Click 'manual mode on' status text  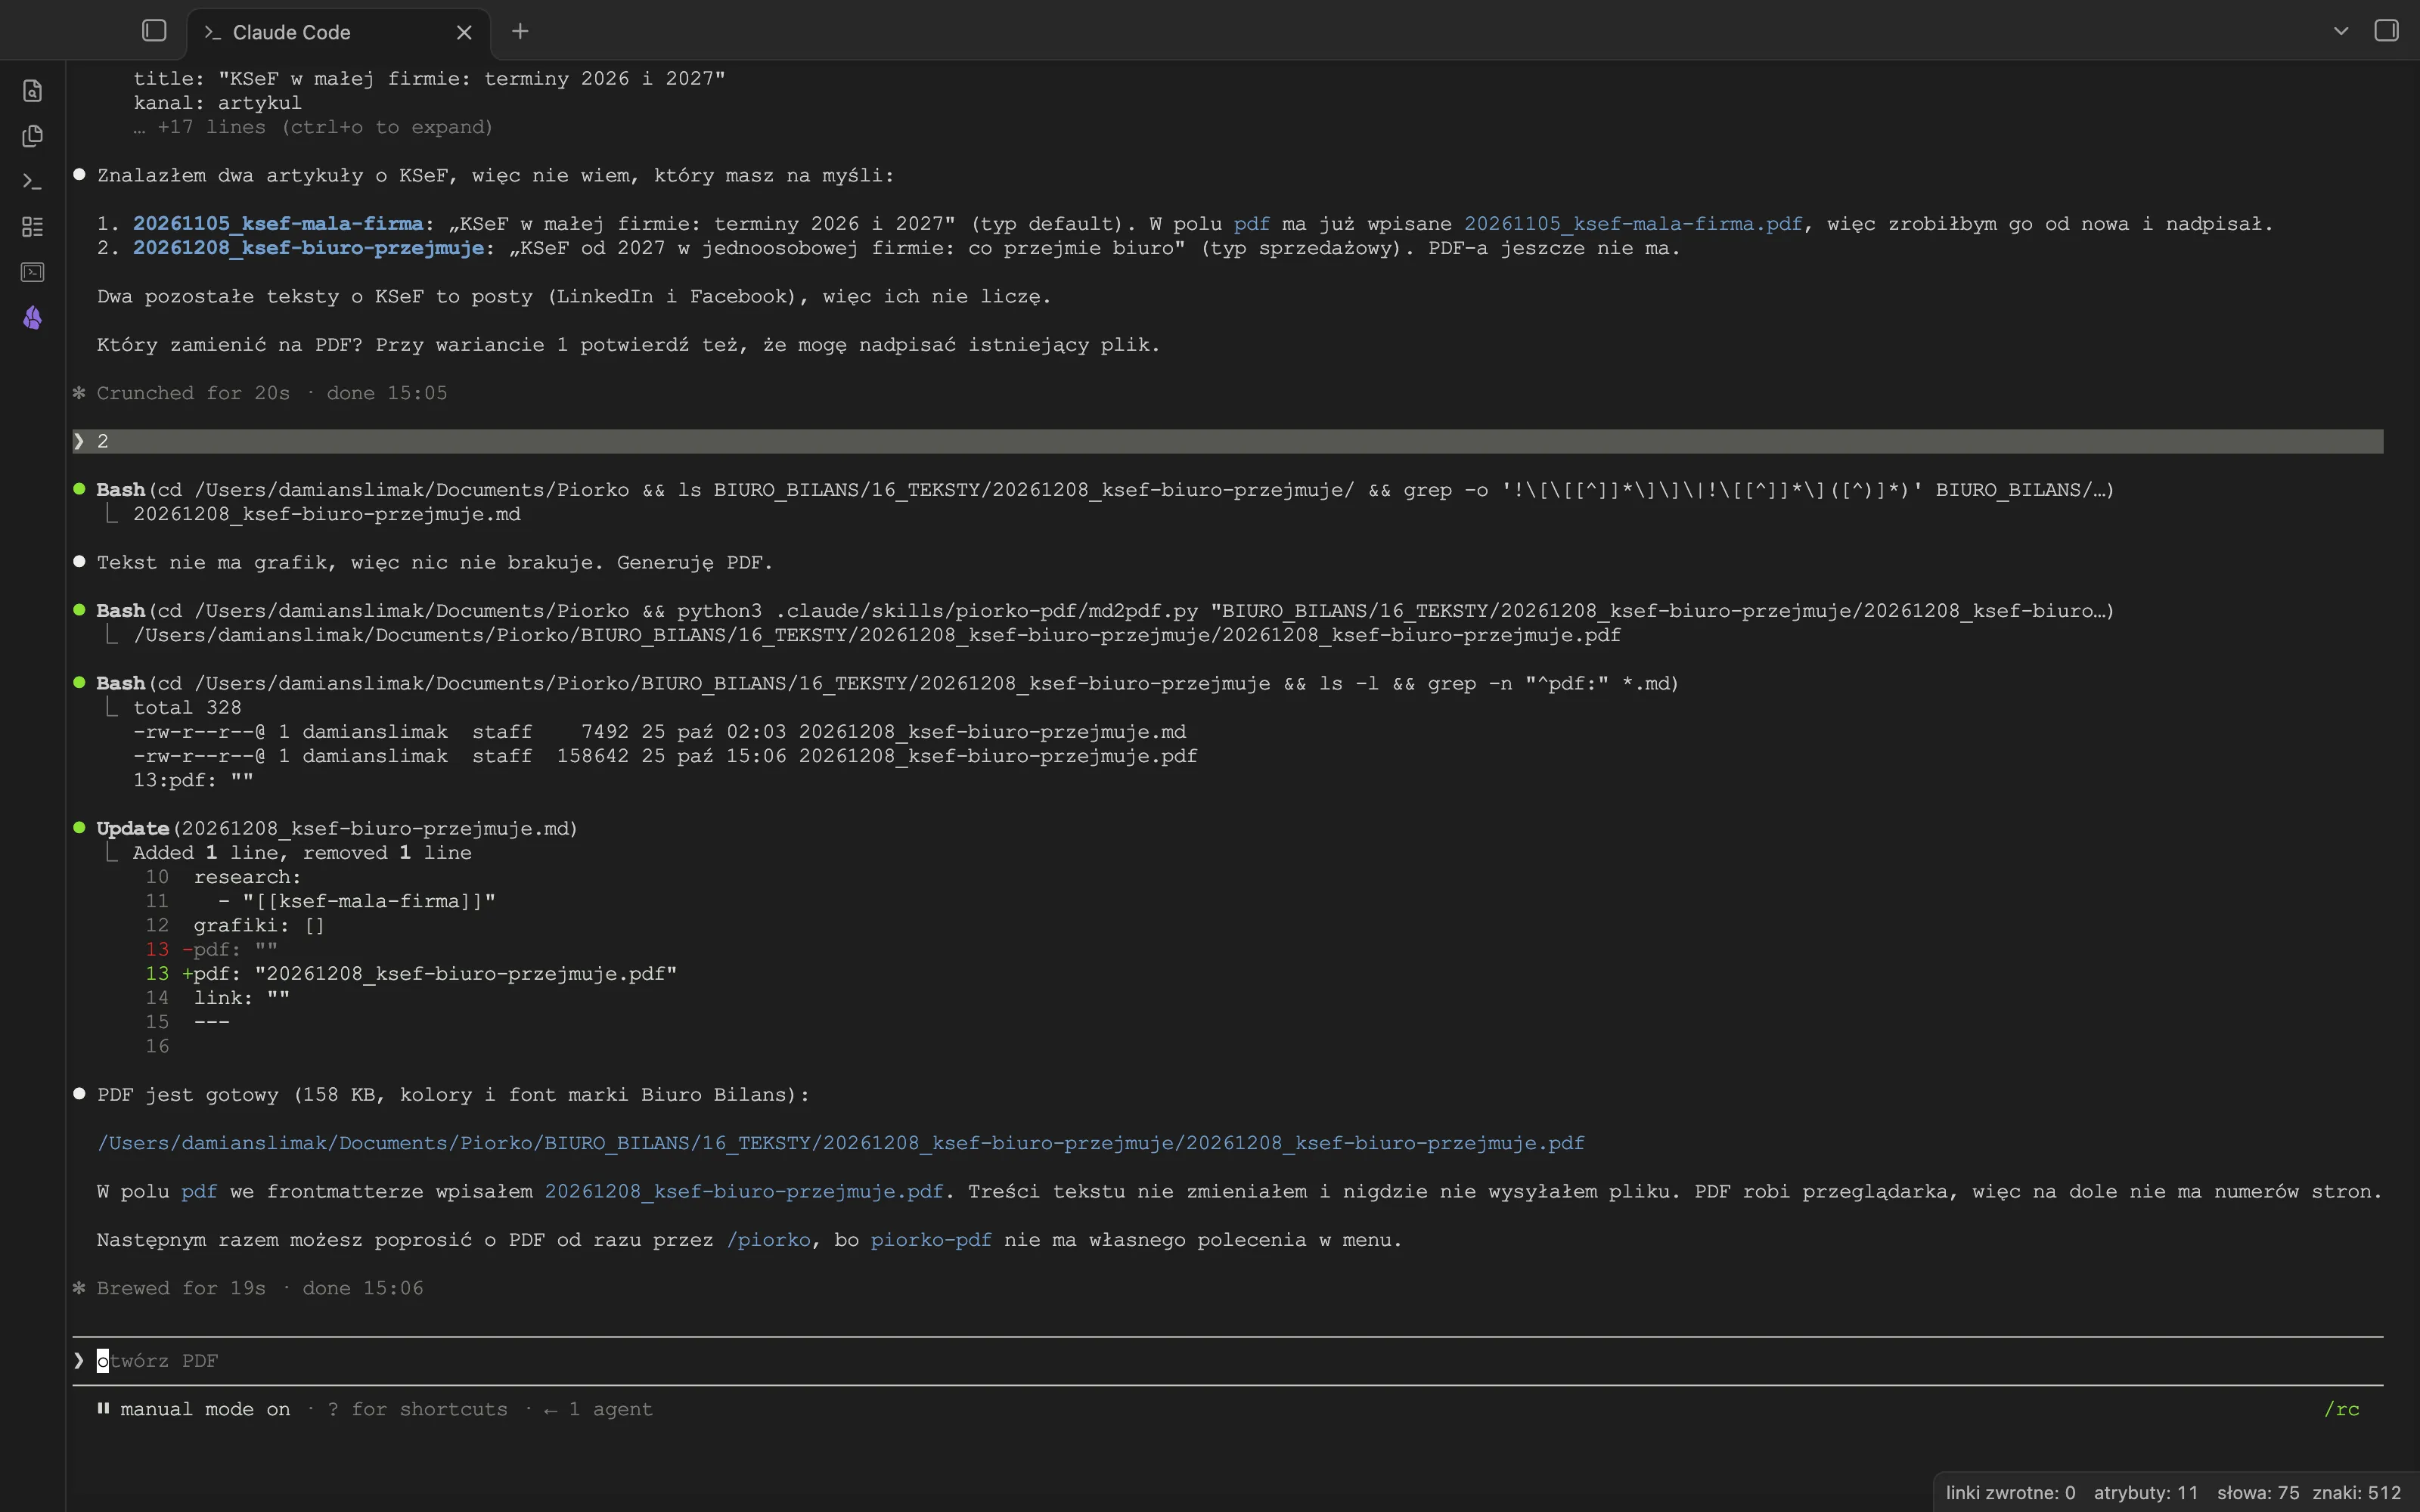pos(205,1409)
